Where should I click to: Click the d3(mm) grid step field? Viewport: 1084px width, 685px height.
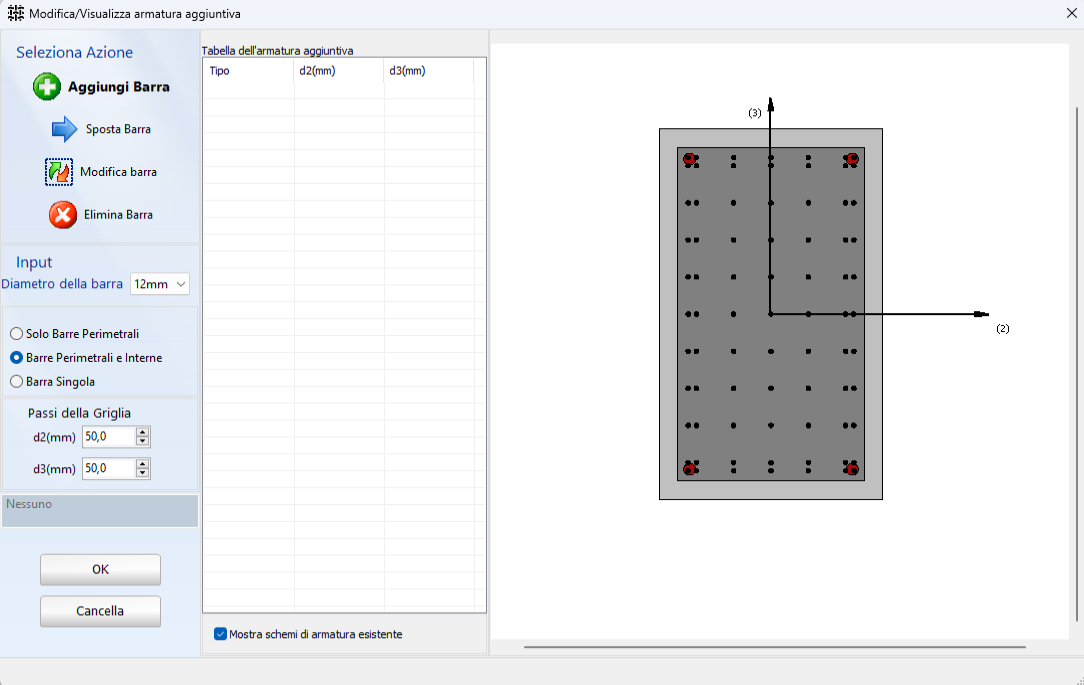pos(109,469)
